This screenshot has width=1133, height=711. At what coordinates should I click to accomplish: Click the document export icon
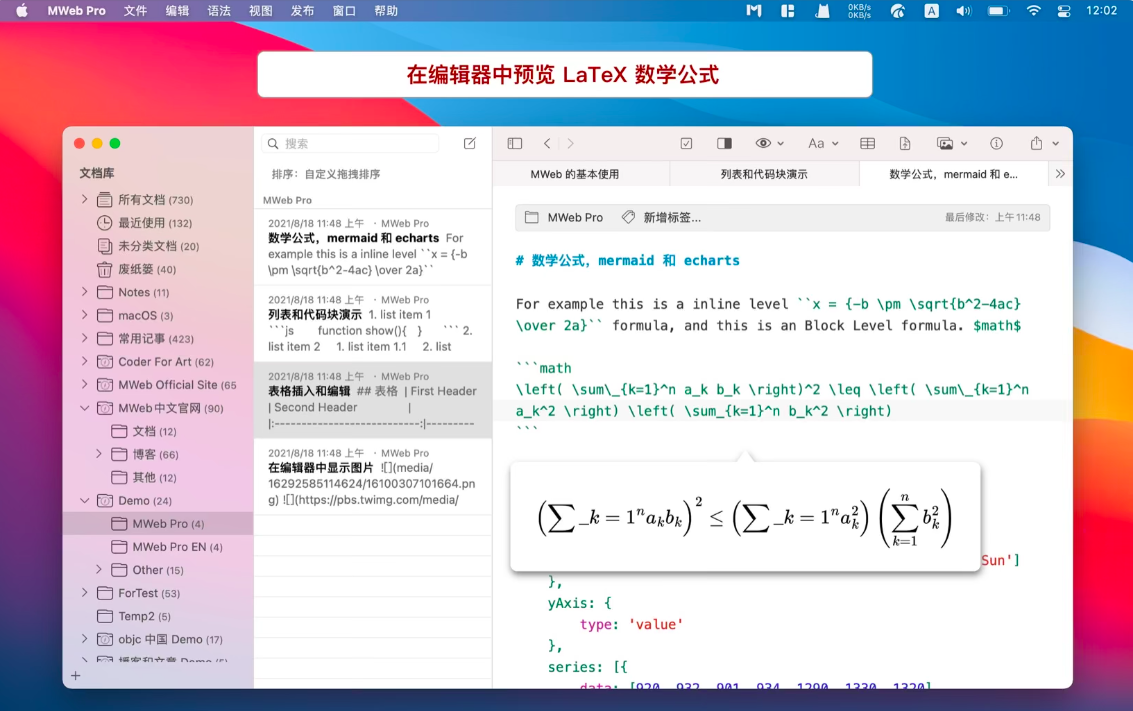pyautogui.click(x=905, y=143)
